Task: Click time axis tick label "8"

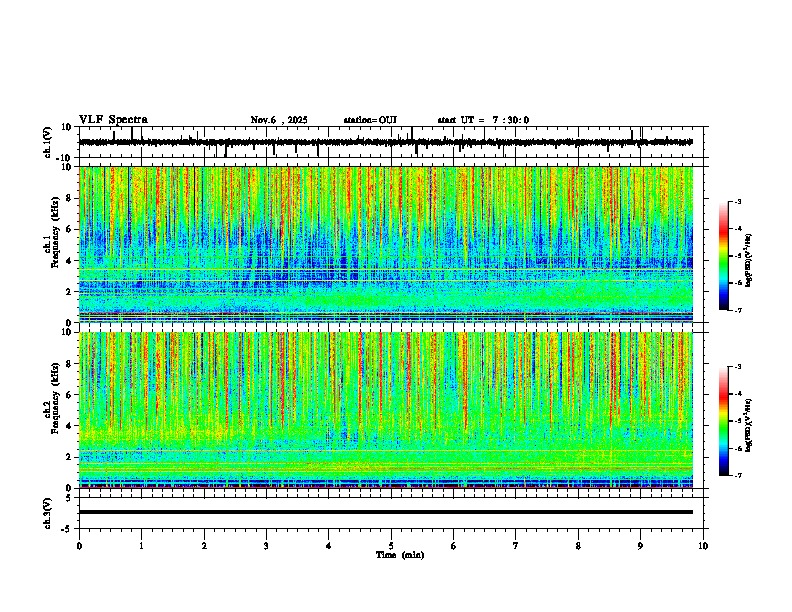Action: tap(578, 546)
